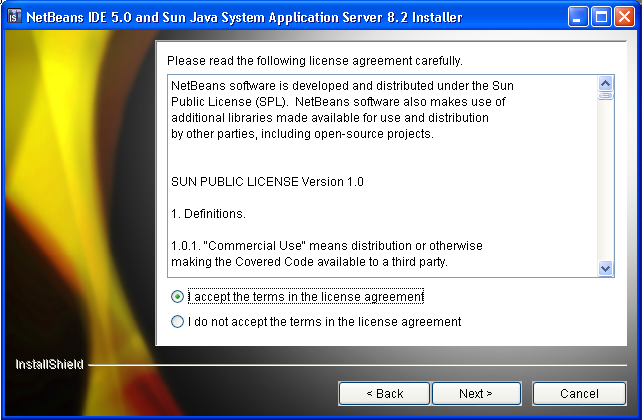Click the license text scrollbar thumb
Image resolution: width=642 pixels, height=420 pixels.
[x=606, y=95]
